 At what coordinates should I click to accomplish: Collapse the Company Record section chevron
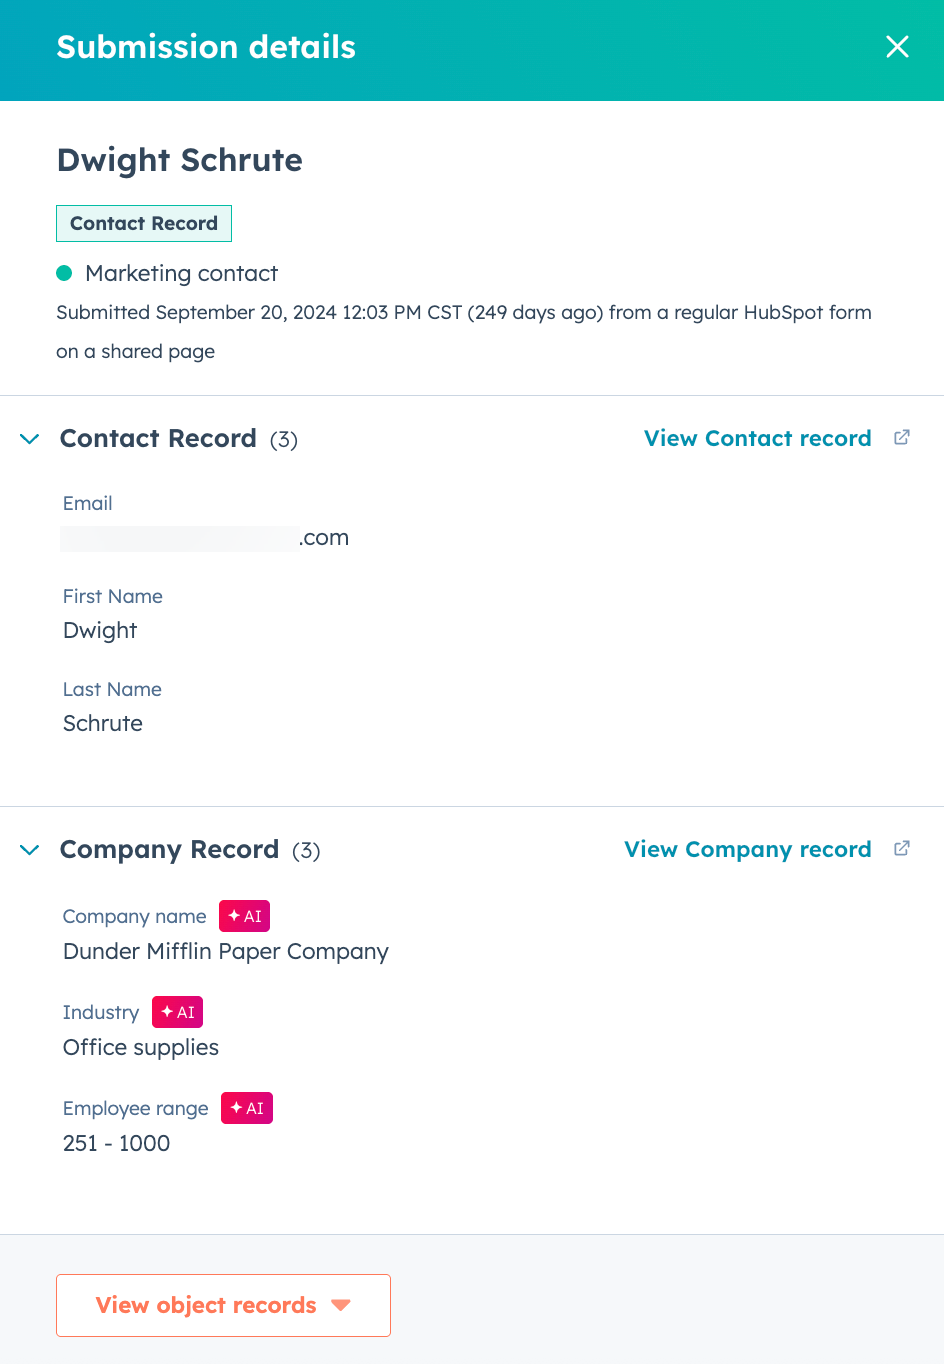29,849
